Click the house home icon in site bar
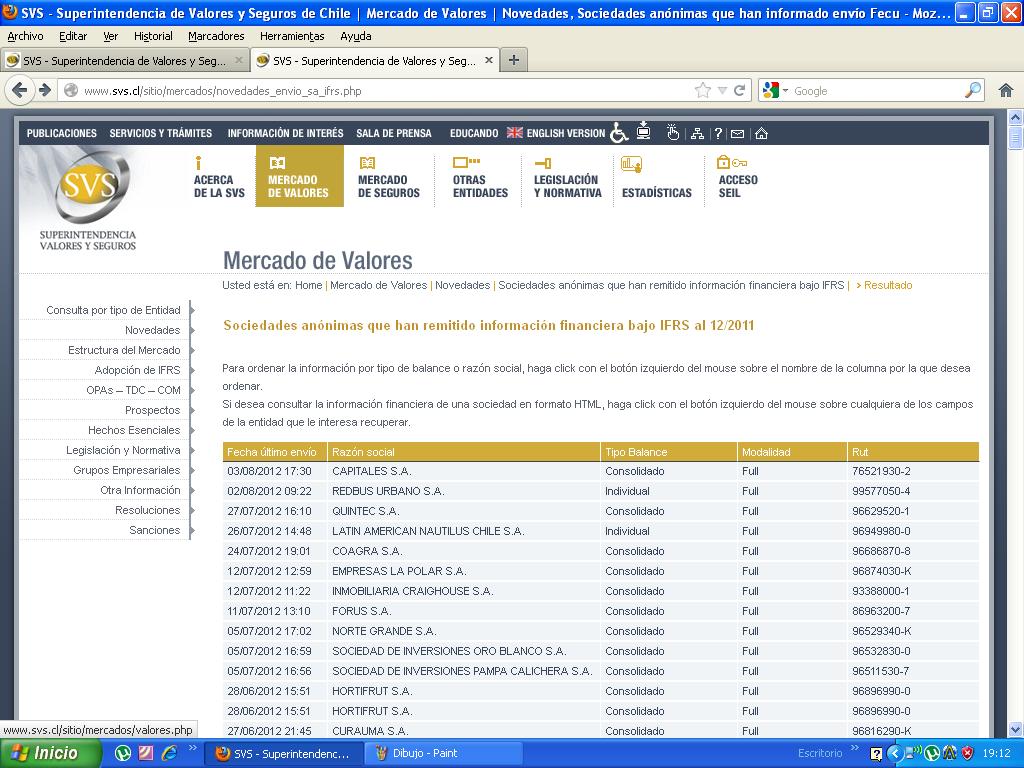 761,133
